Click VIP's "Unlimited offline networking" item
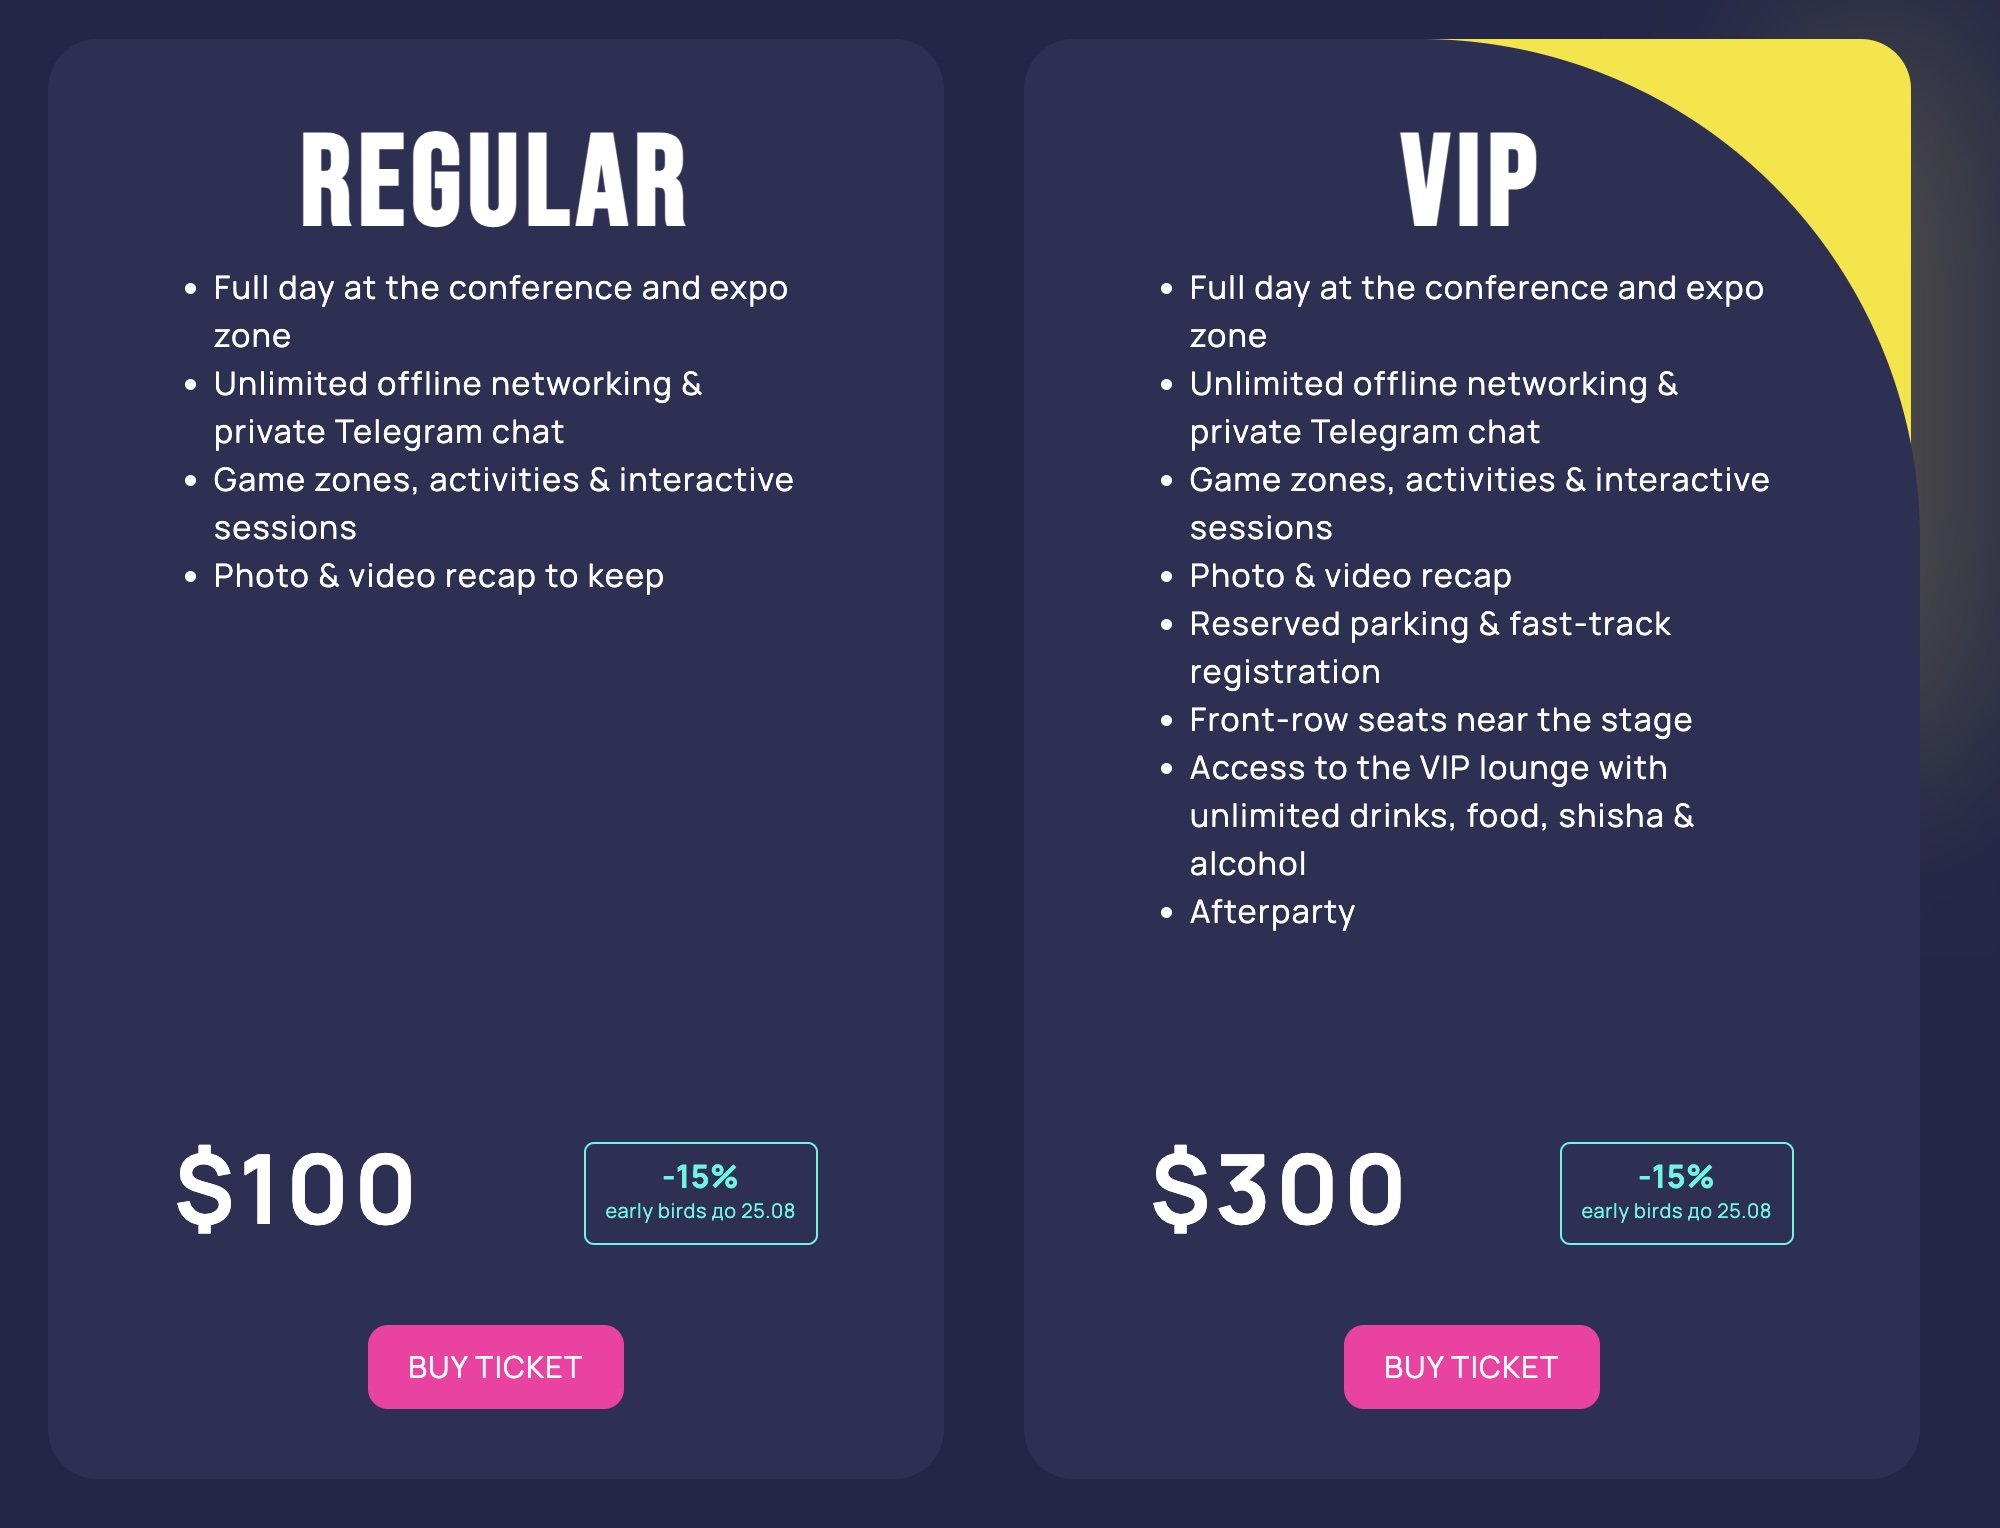 pyautogui.click(x=1433, y=407)
